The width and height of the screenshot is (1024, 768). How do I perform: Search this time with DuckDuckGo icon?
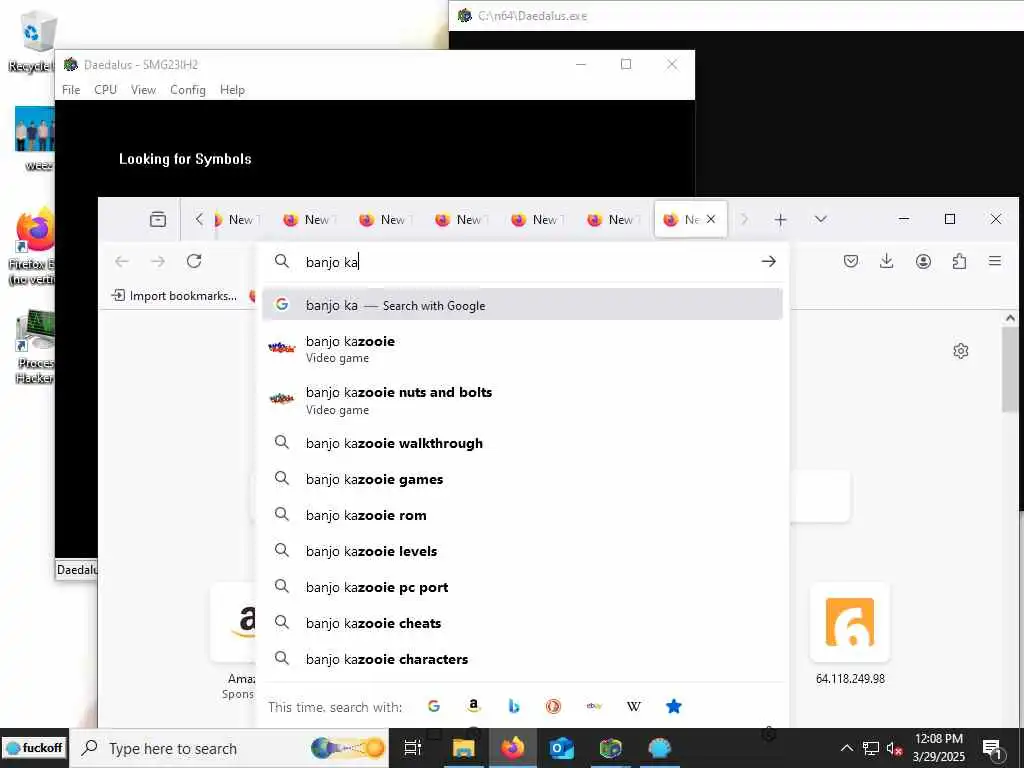[x=553, y=706]
